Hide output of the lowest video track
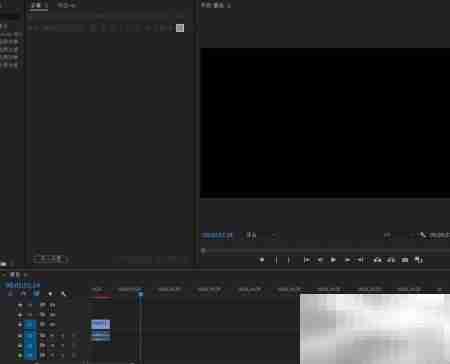The image size is (450, 364). [52, 324]
